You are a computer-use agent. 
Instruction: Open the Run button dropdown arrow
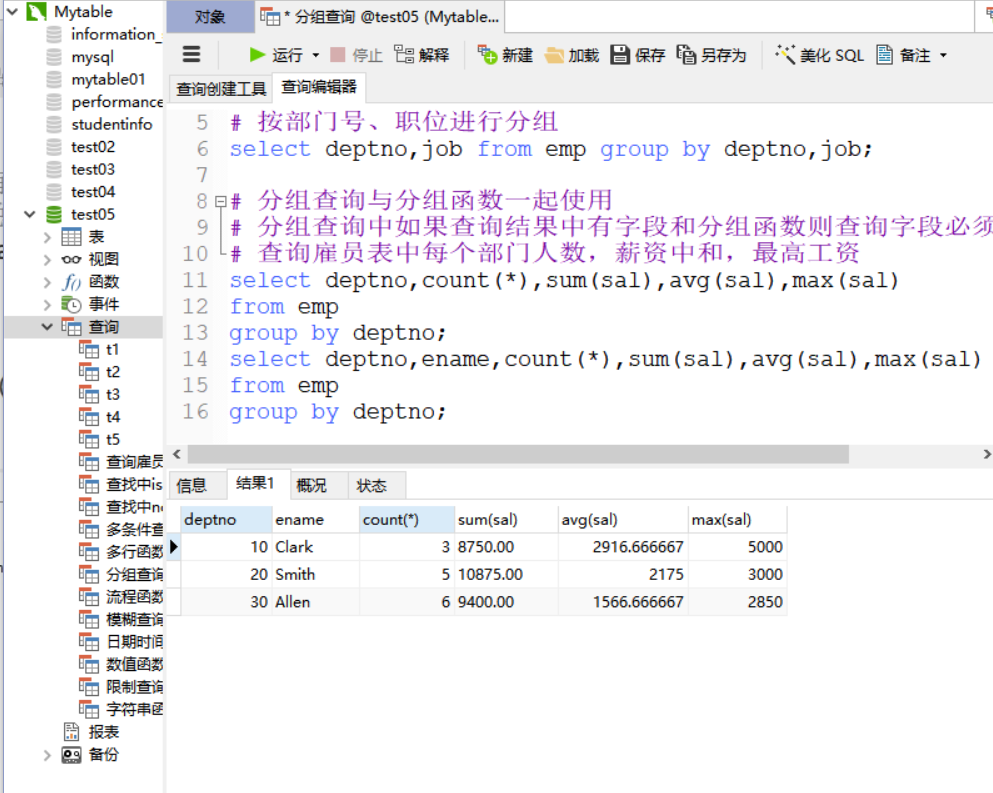pyautogui.click(x=315, y=56)
